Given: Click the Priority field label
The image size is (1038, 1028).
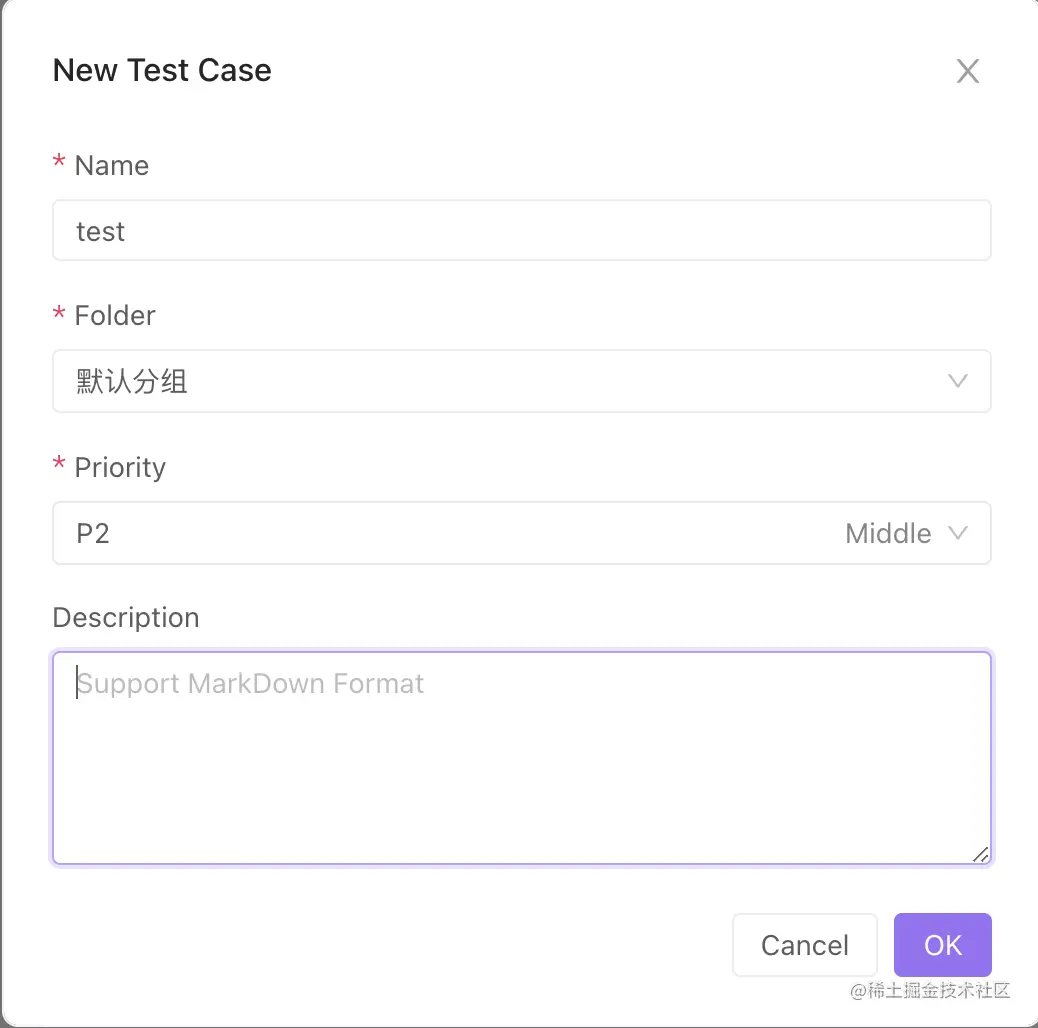Looking at the screenshot, I should coord(120,468).
